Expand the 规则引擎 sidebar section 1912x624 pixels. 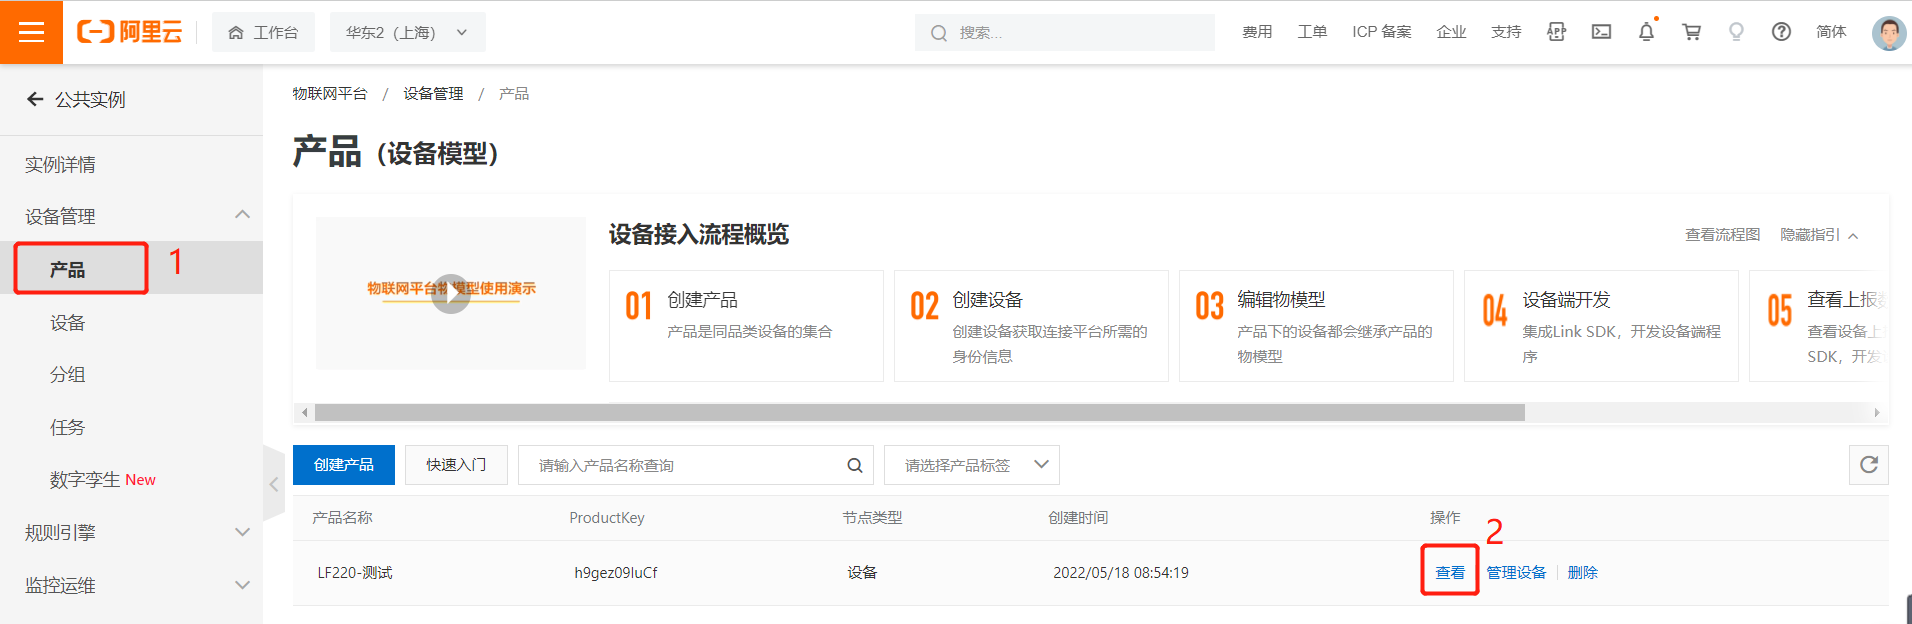[x=241, y=532]
